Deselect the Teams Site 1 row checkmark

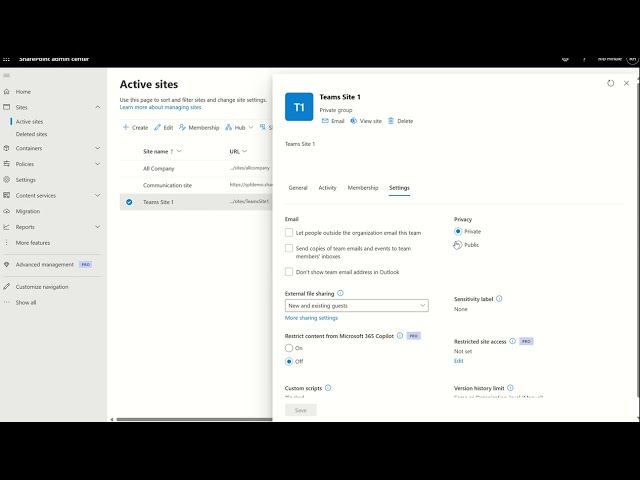tap(129, 202)
